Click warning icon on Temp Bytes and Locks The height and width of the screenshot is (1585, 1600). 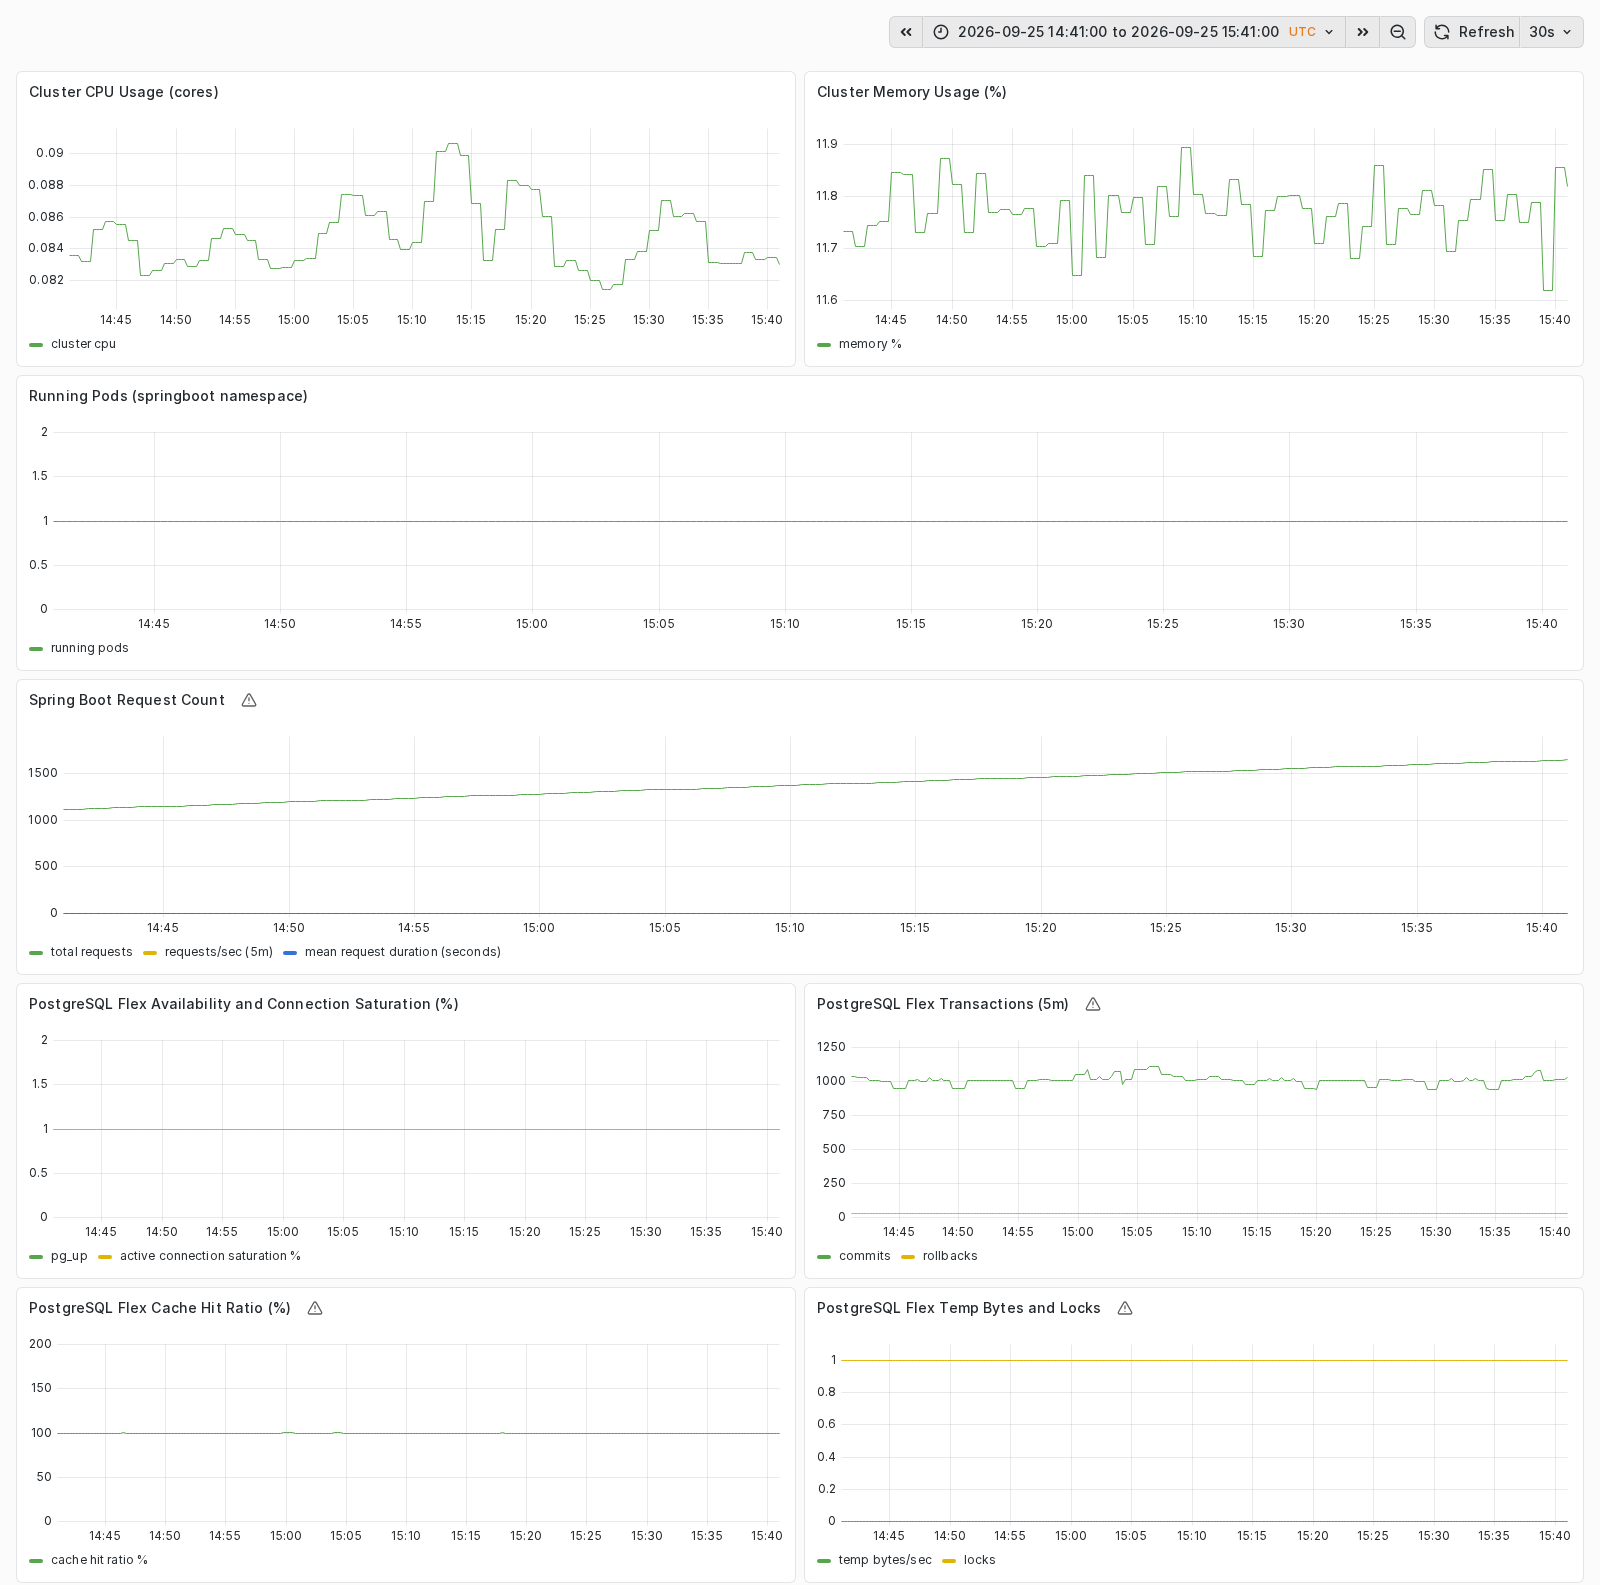pos(1125,1308)
